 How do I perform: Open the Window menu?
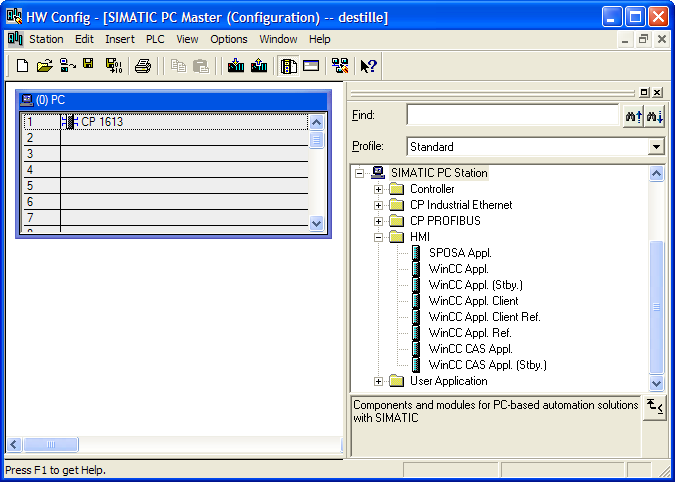(x=278, y=39)
